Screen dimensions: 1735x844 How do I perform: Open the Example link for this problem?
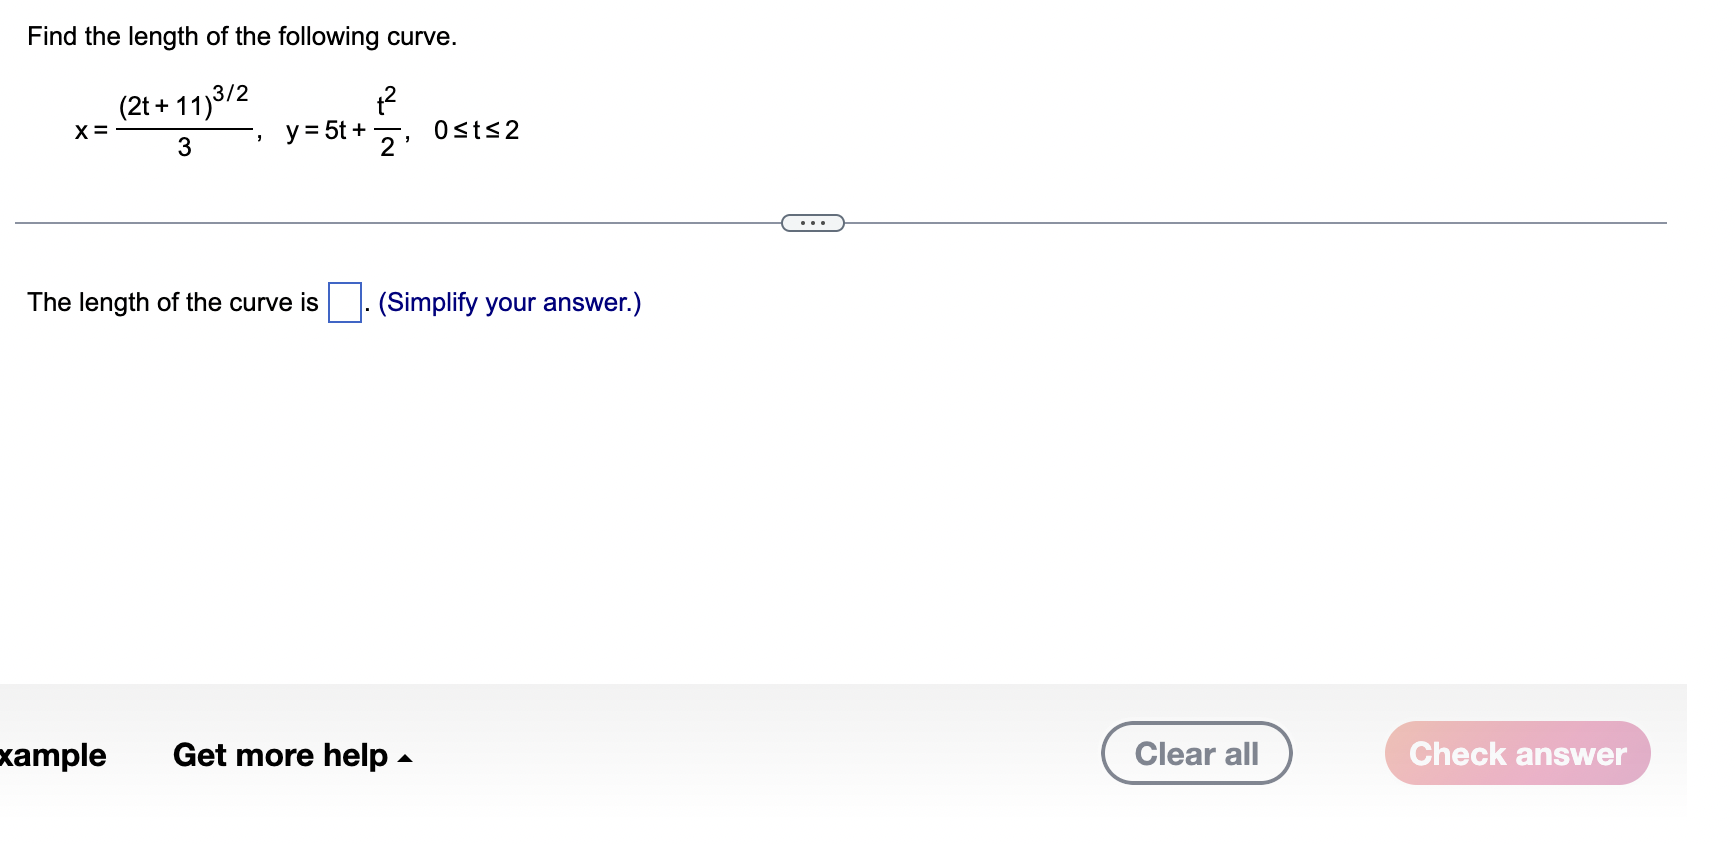click(x=52, y=755)
